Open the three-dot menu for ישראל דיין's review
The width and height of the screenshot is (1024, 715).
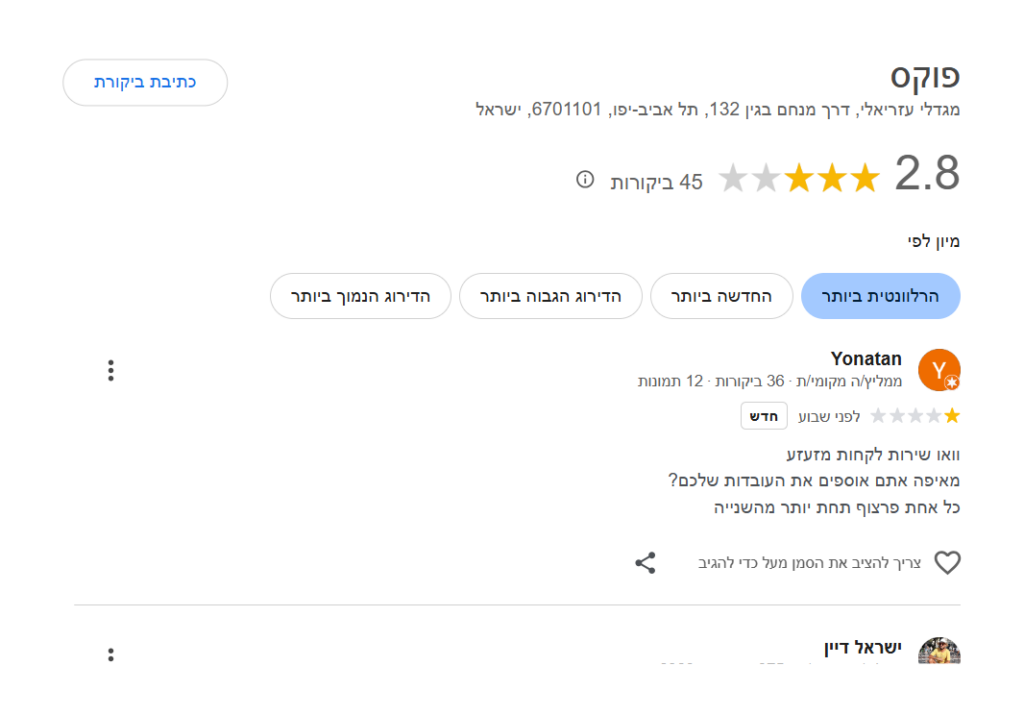coord(111,654)
